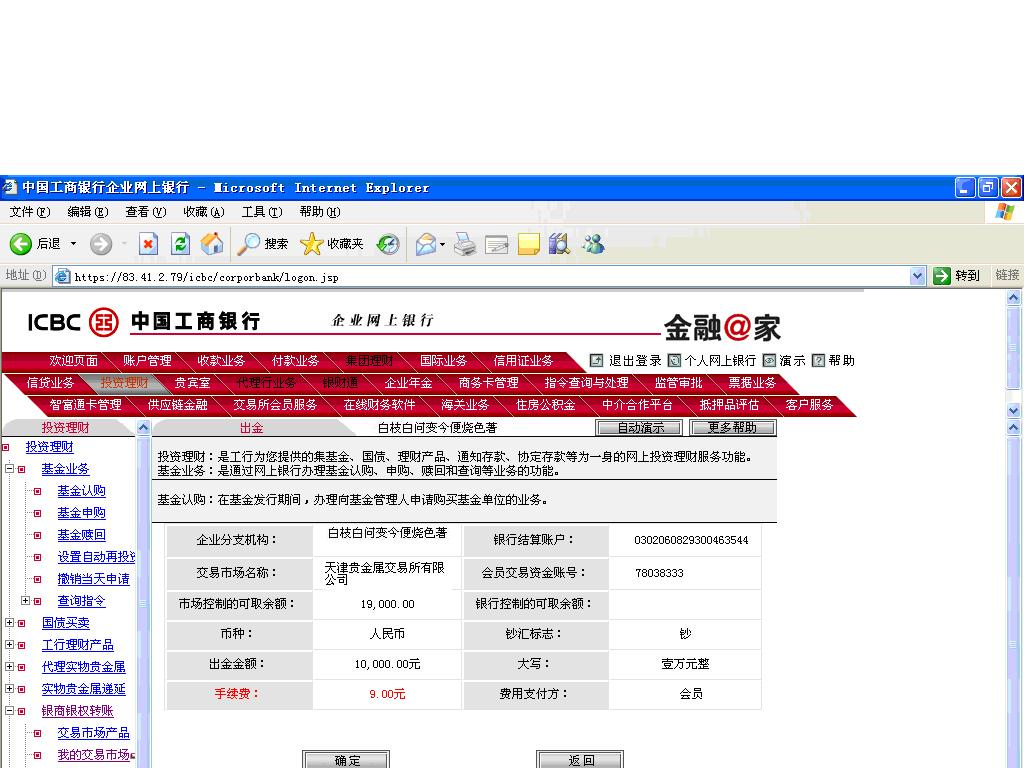
Task: Click the 自动演示 button
Action: 639,428
